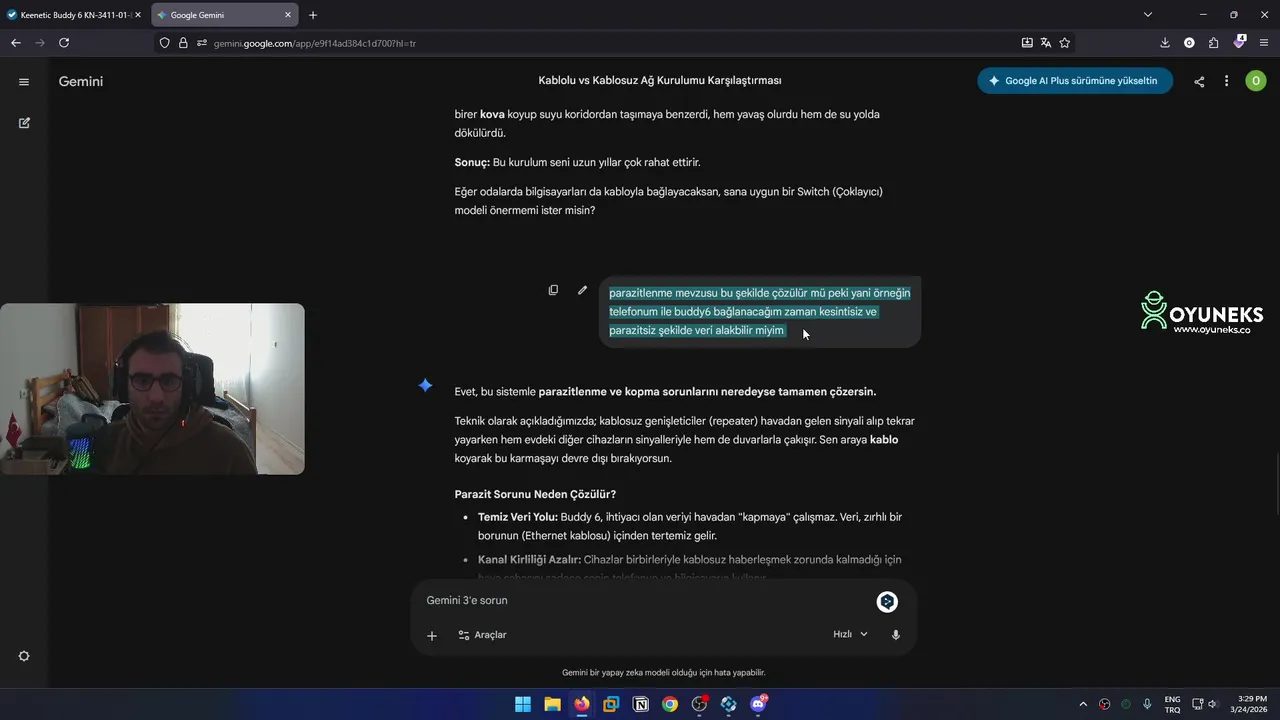Go back to previous page
This screenshot has height=720, width=1280.
(16, 43)
